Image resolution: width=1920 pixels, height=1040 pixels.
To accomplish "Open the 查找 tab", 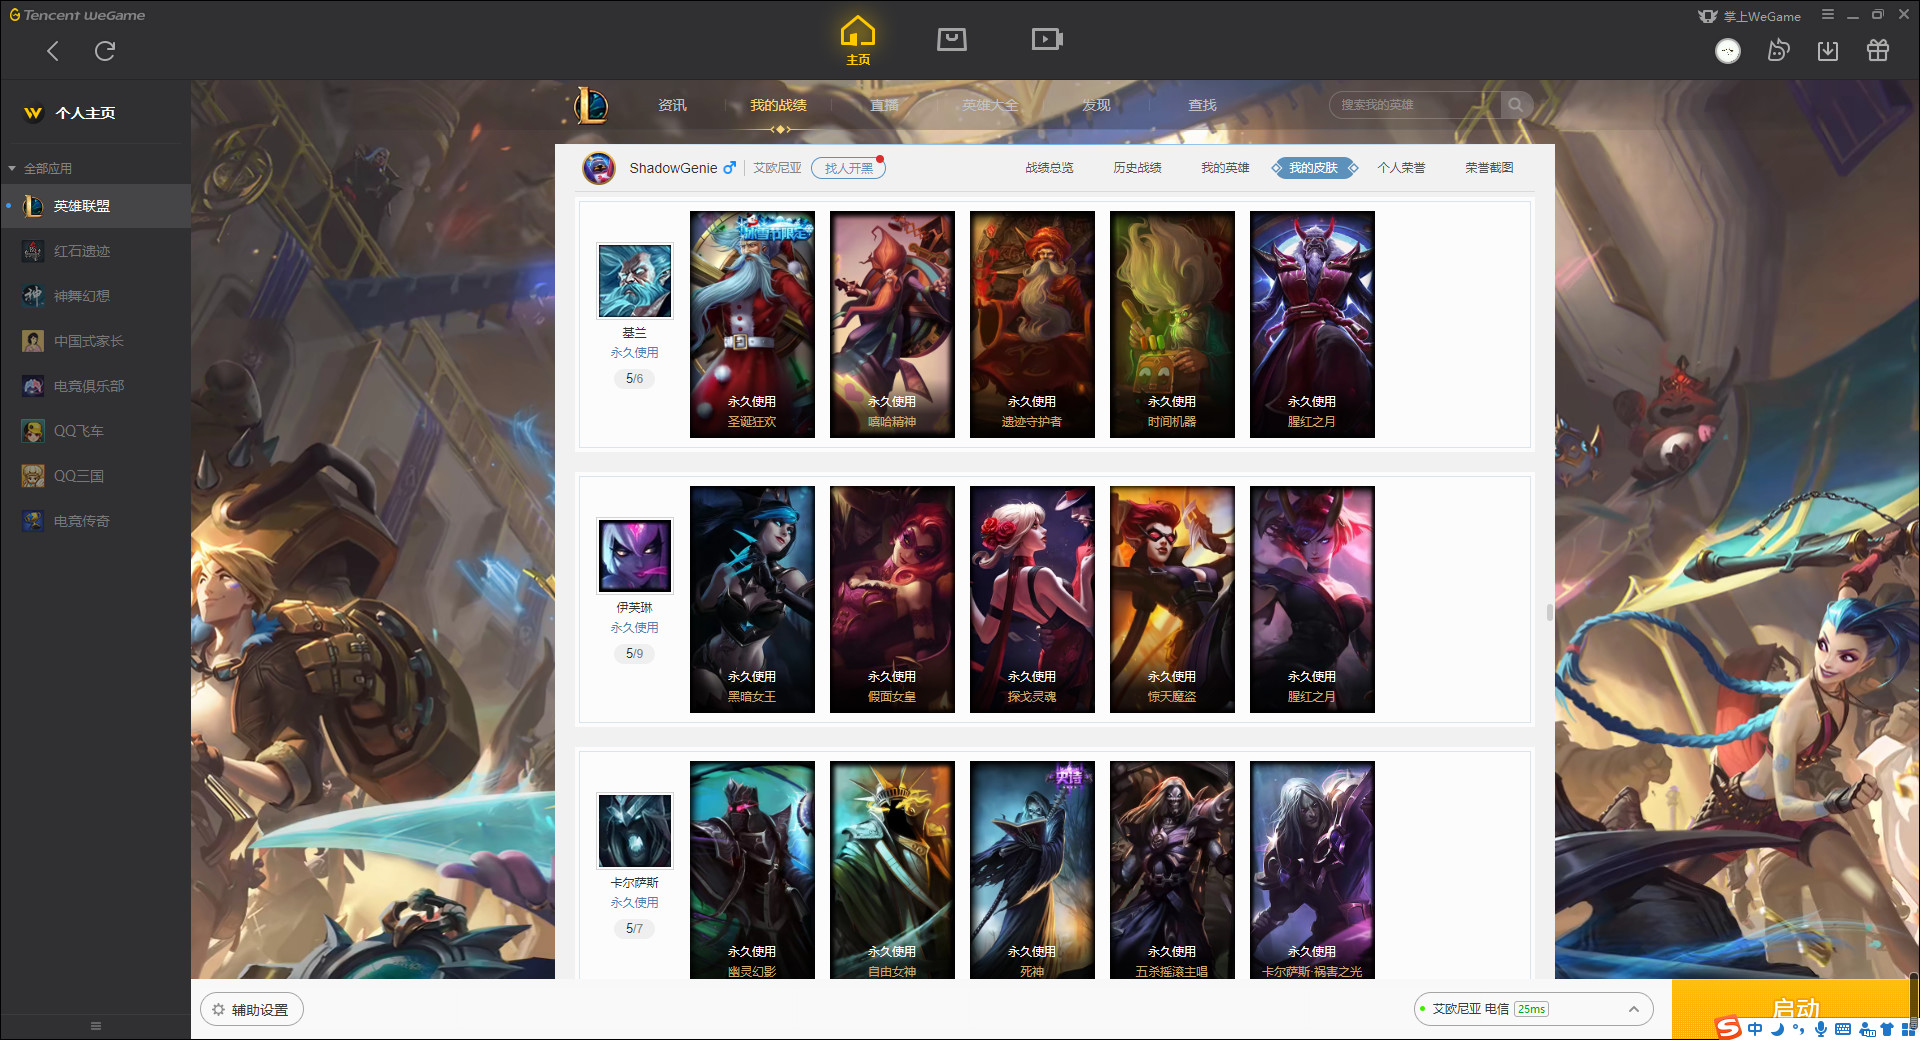I will pyautogui.click(x=1202, y=105).
